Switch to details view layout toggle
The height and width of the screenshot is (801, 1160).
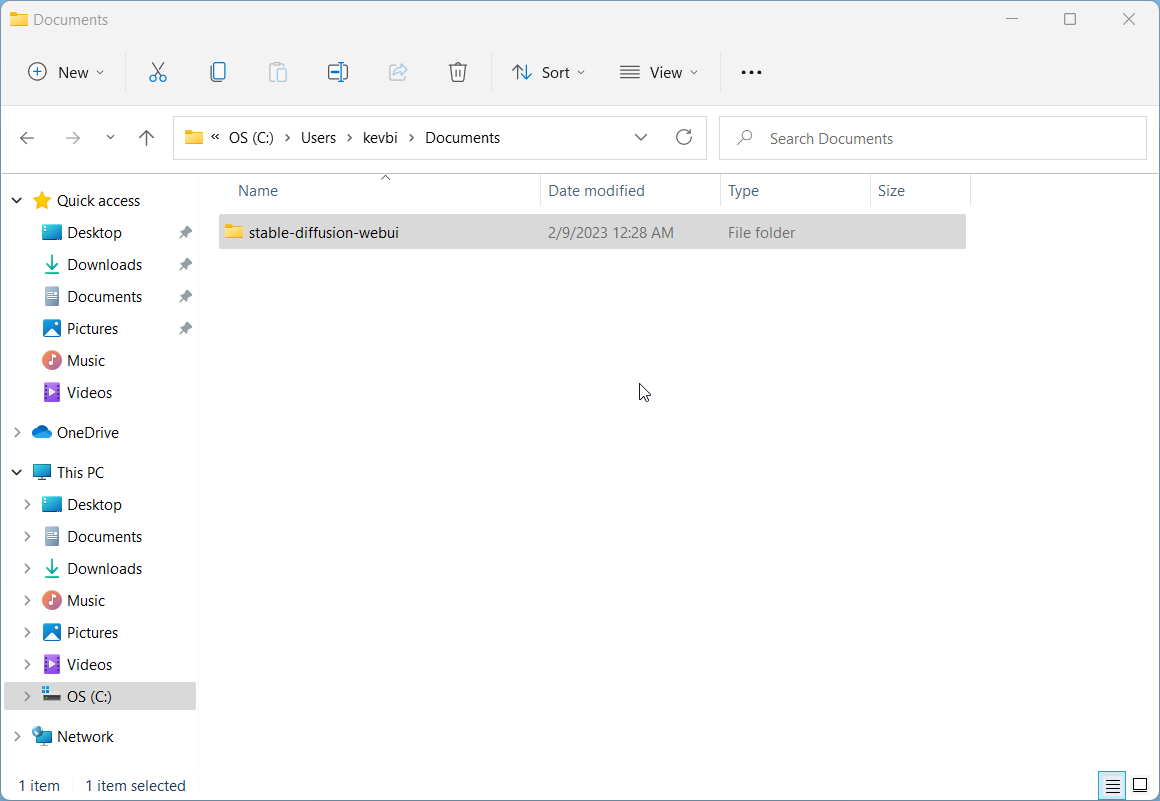coord(1111,786)
